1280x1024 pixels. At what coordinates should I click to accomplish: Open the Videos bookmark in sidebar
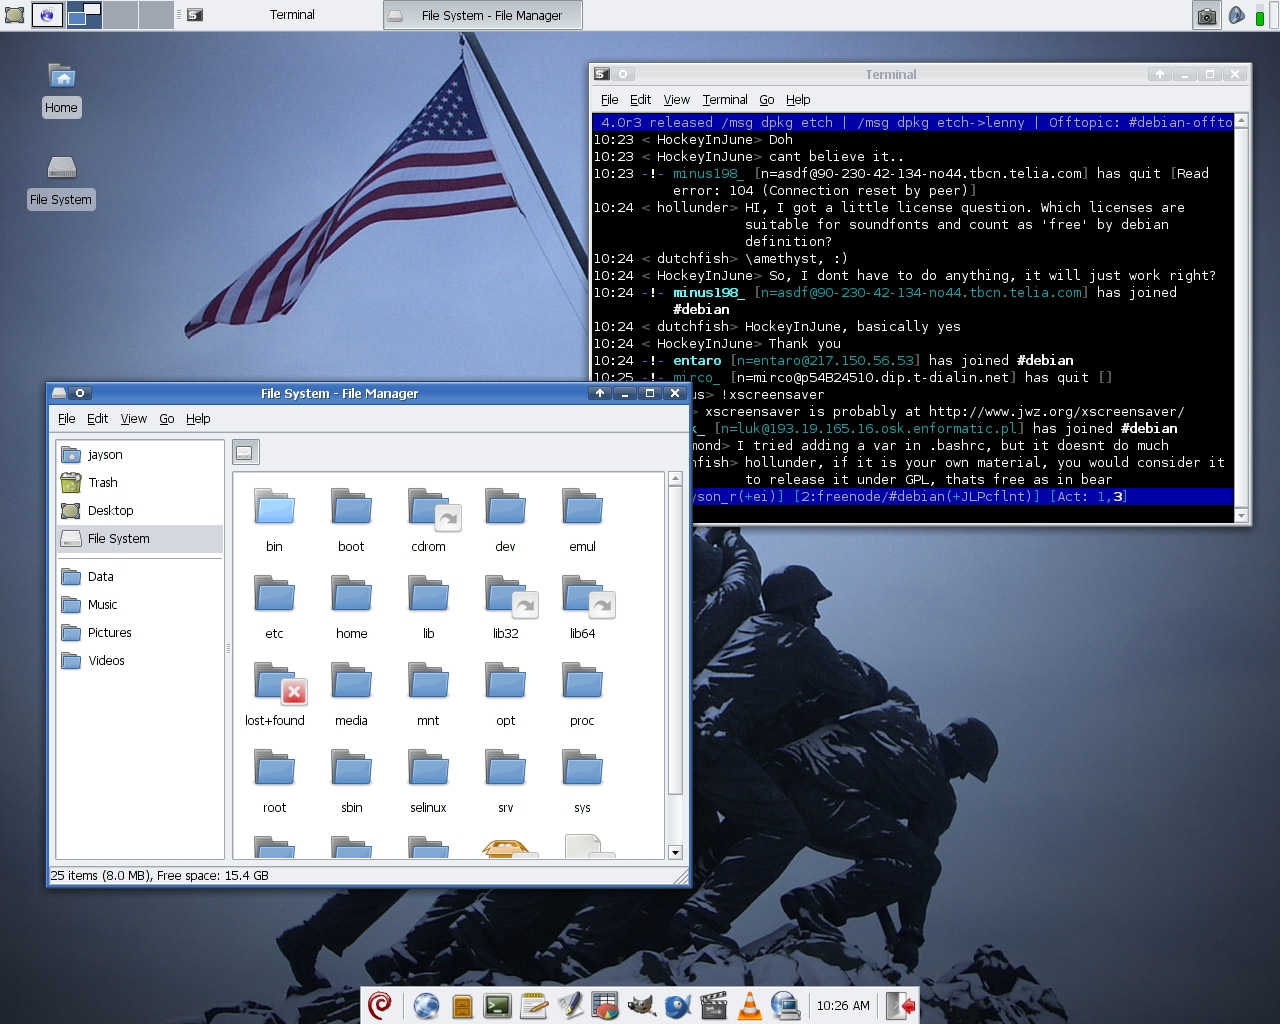[140, 661]
